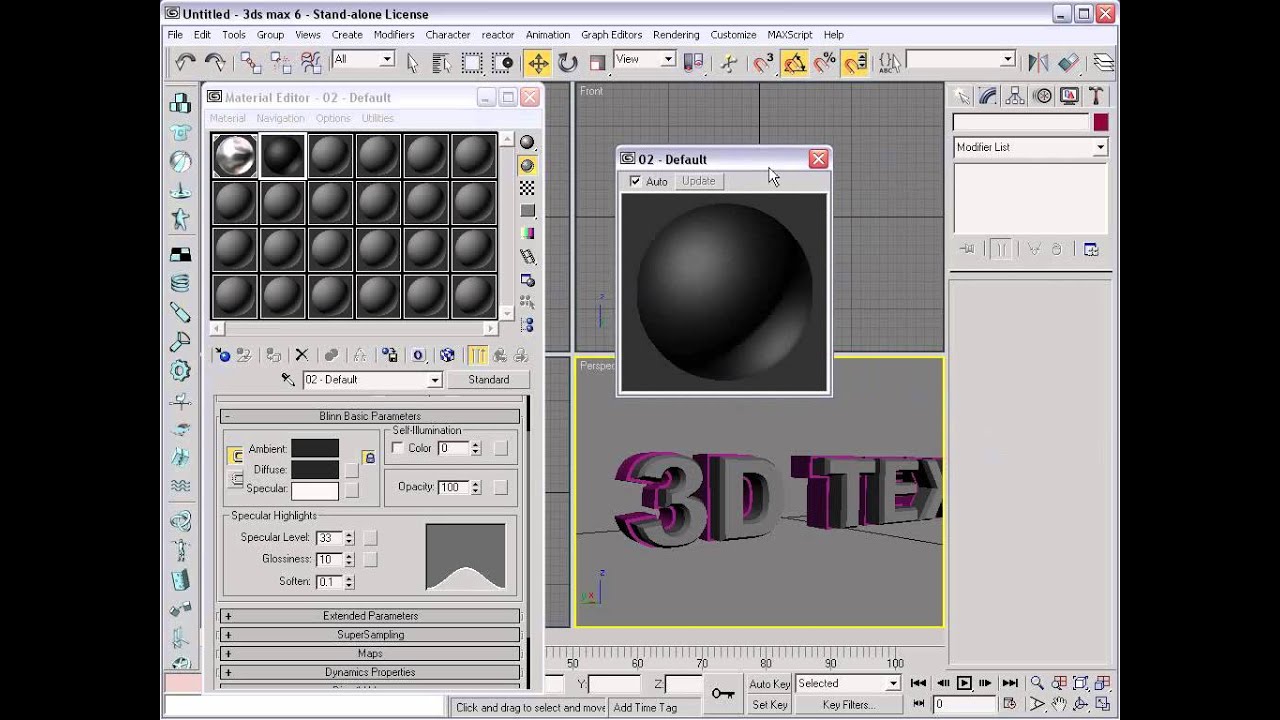Viewport: 1280px width, 720px height.
Task: Enable Self-Illumination Color checkbox
Action: click(398, 448)
